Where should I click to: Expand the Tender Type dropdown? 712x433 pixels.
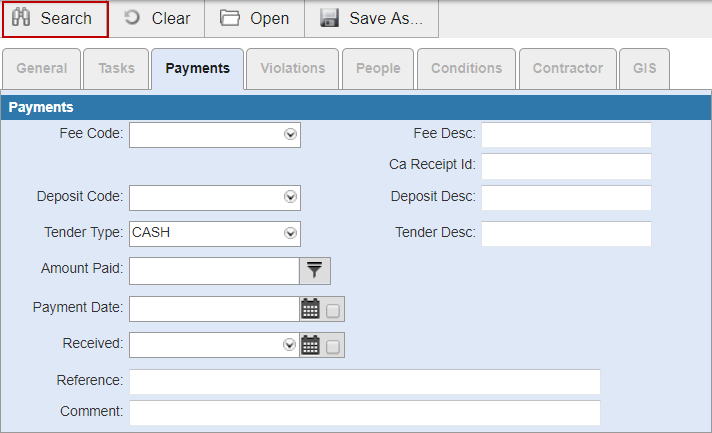[x=290, y=233]
